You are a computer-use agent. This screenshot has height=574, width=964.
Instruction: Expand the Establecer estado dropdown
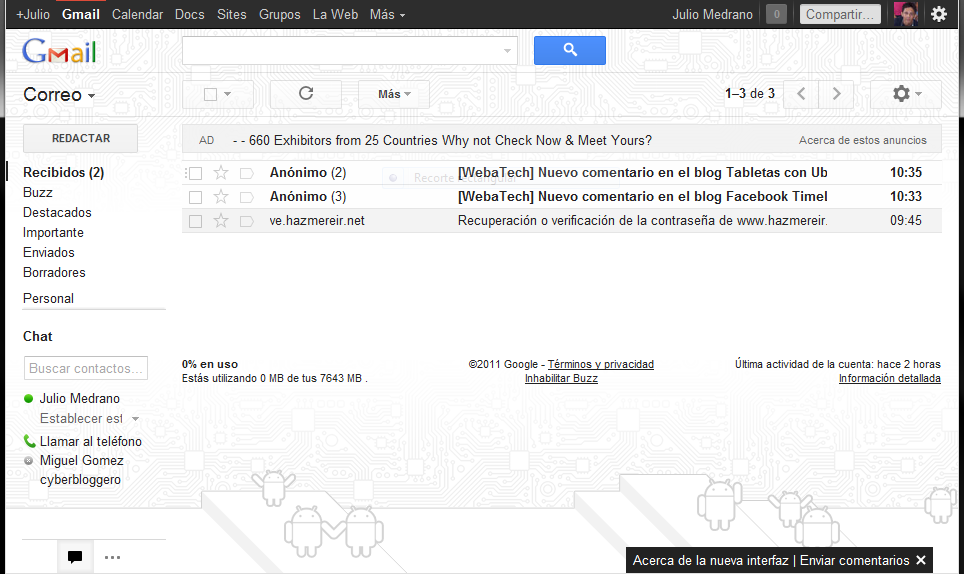135,419
